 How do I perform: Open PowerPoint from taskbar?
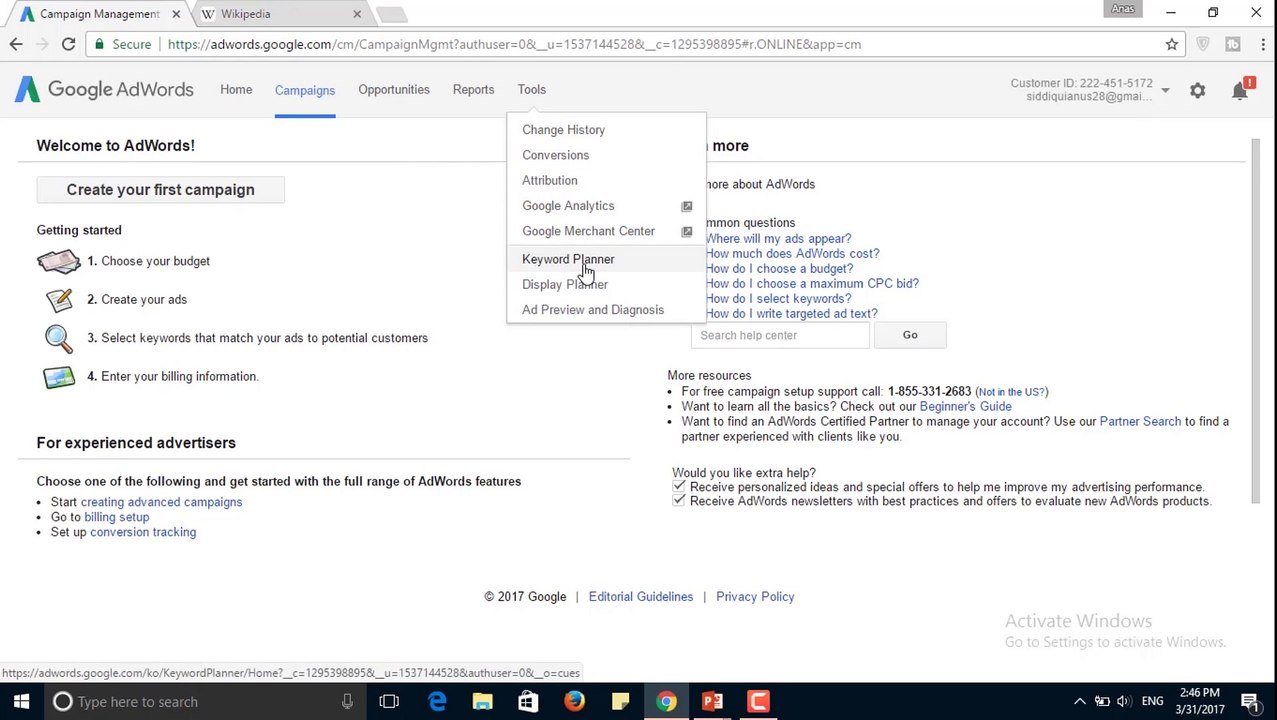[712, 702]
